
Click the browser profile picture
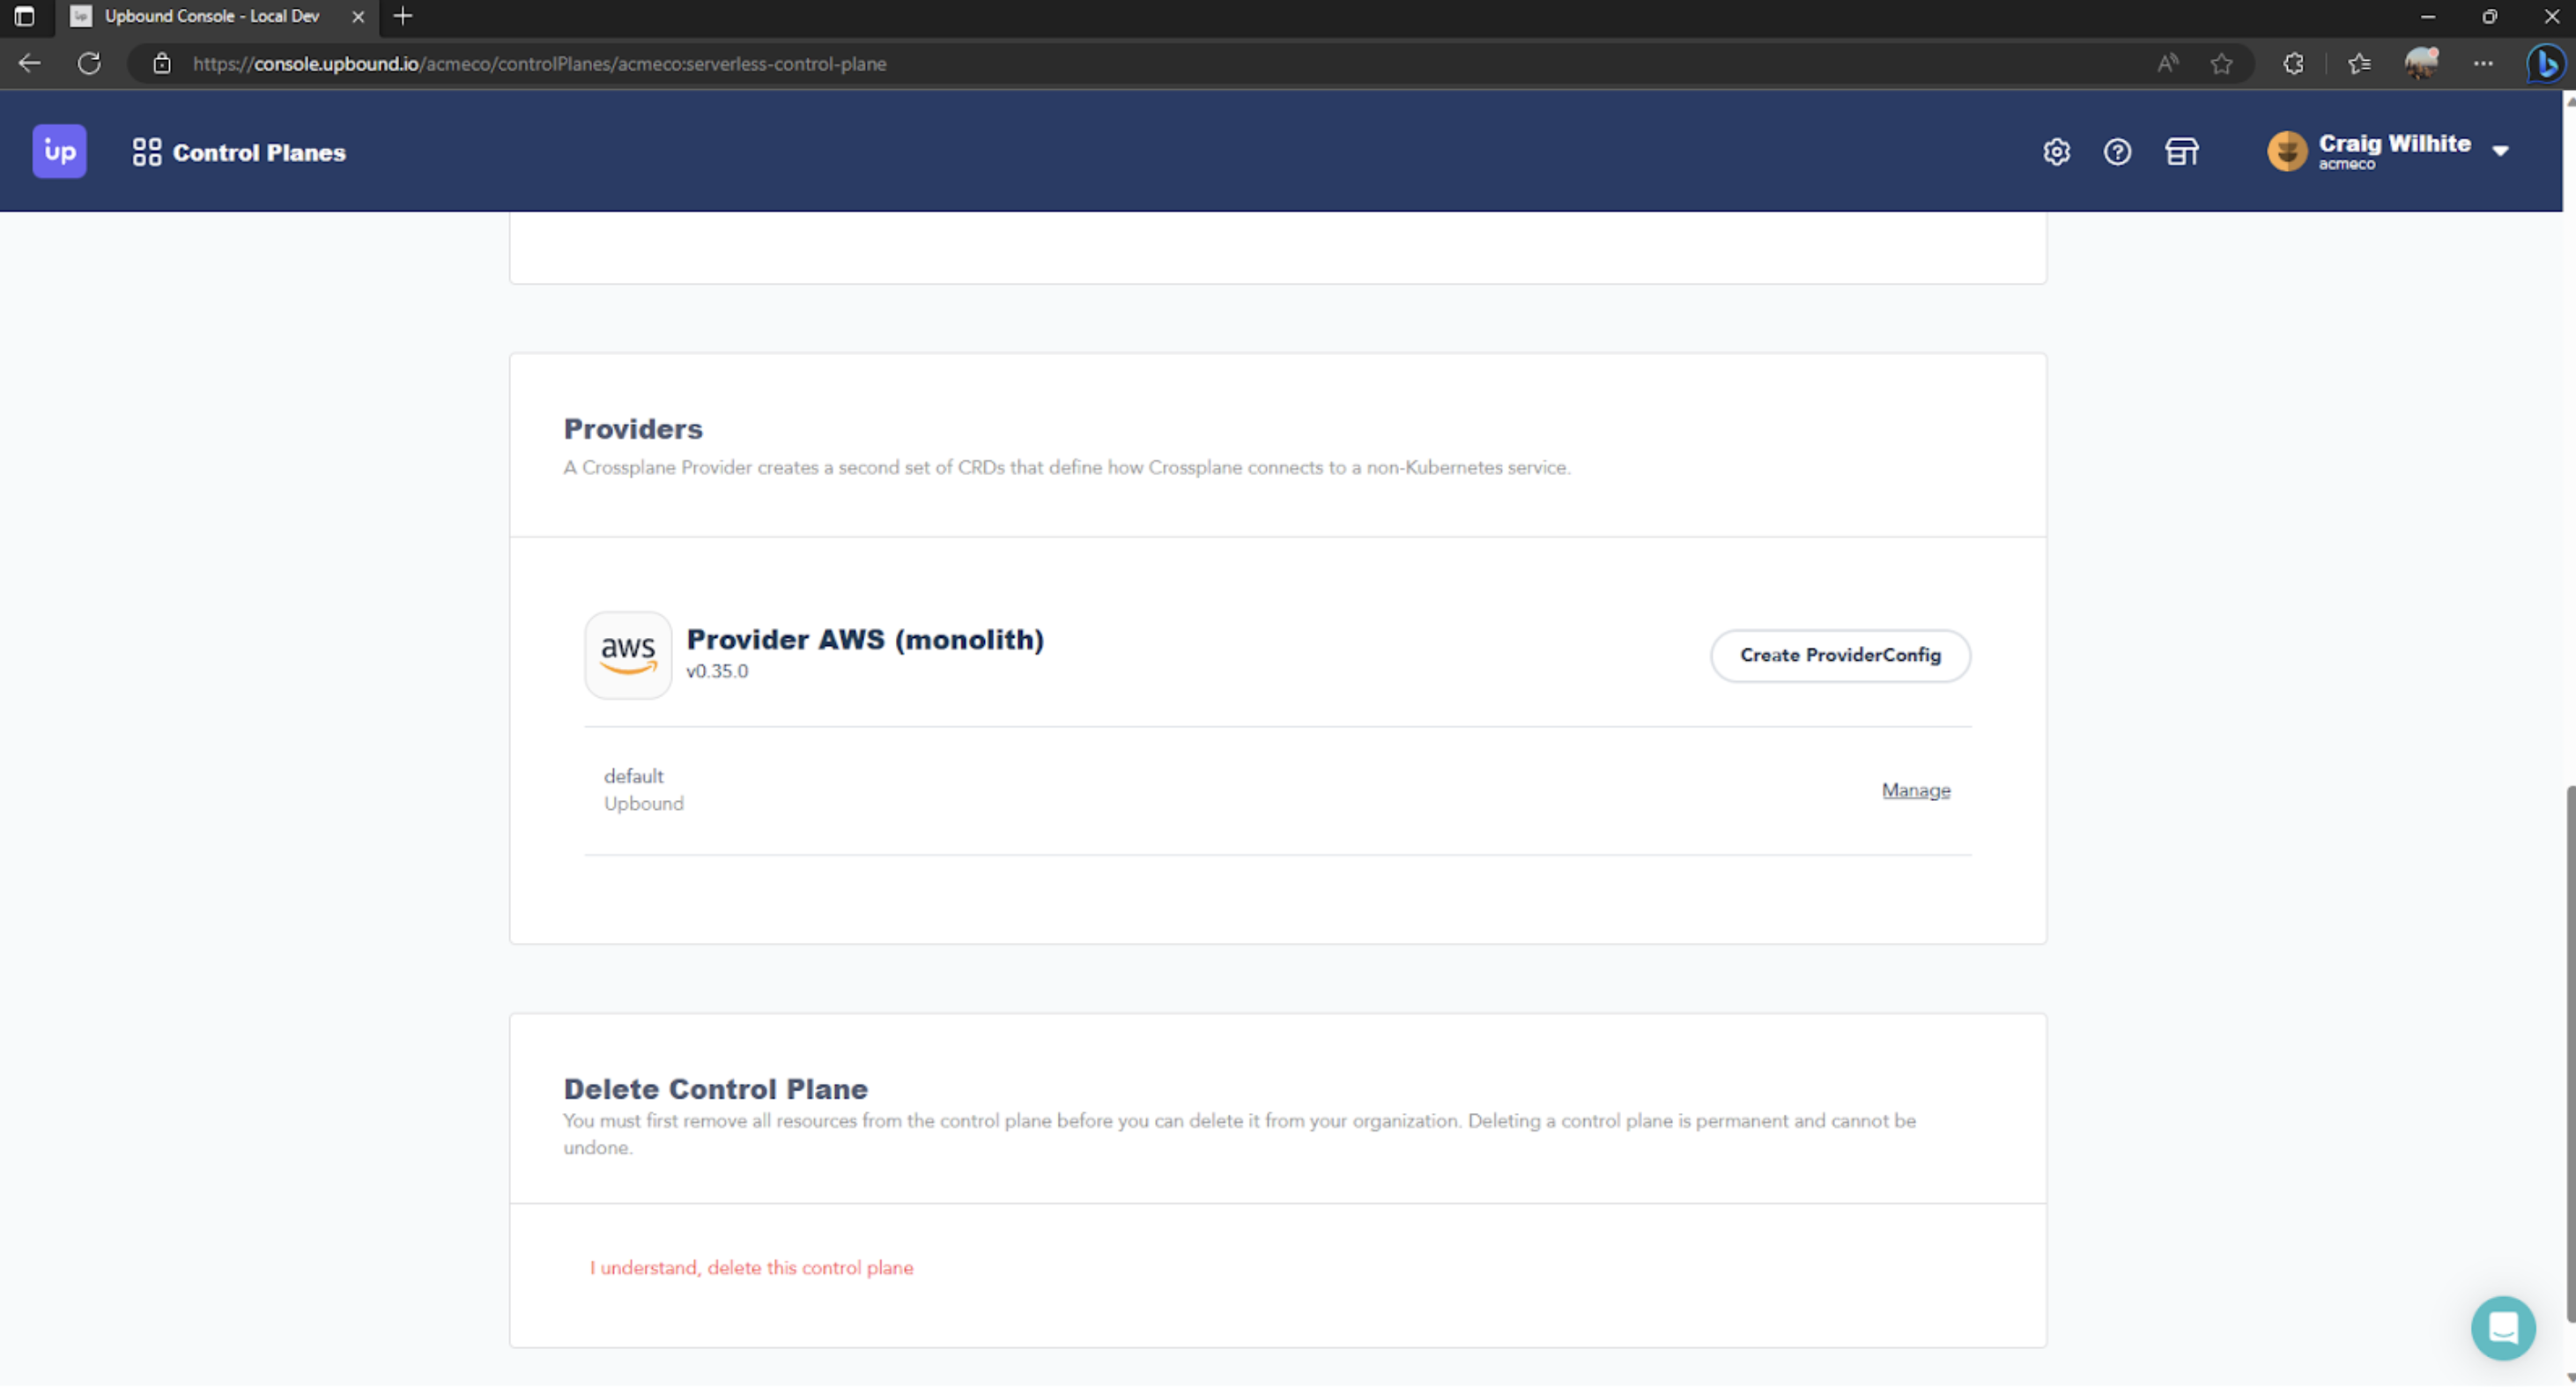click(x=2421, y=63)
